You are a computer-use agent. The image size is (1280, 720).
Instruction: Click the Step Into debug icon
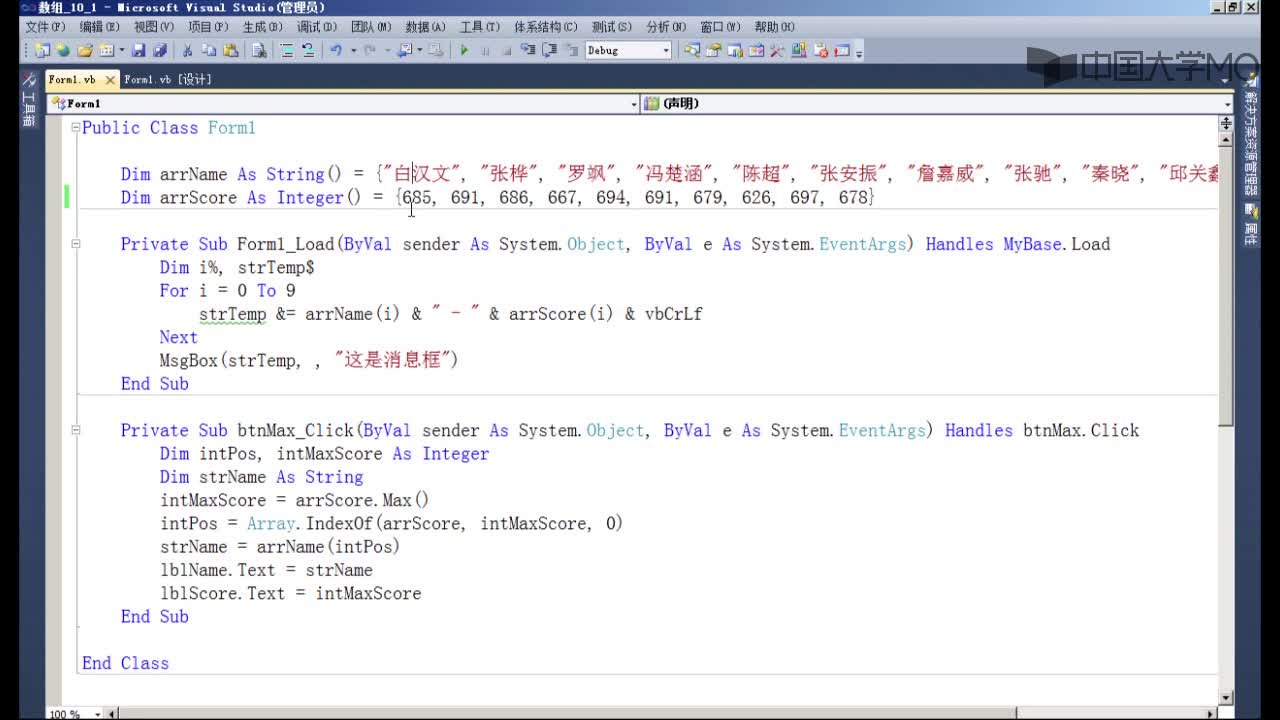pos(527,50)
